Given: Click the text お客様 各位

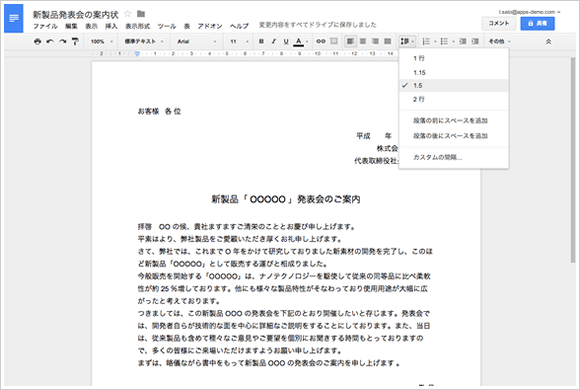Looking at the screenshot, I should click(x=159, y=111).
